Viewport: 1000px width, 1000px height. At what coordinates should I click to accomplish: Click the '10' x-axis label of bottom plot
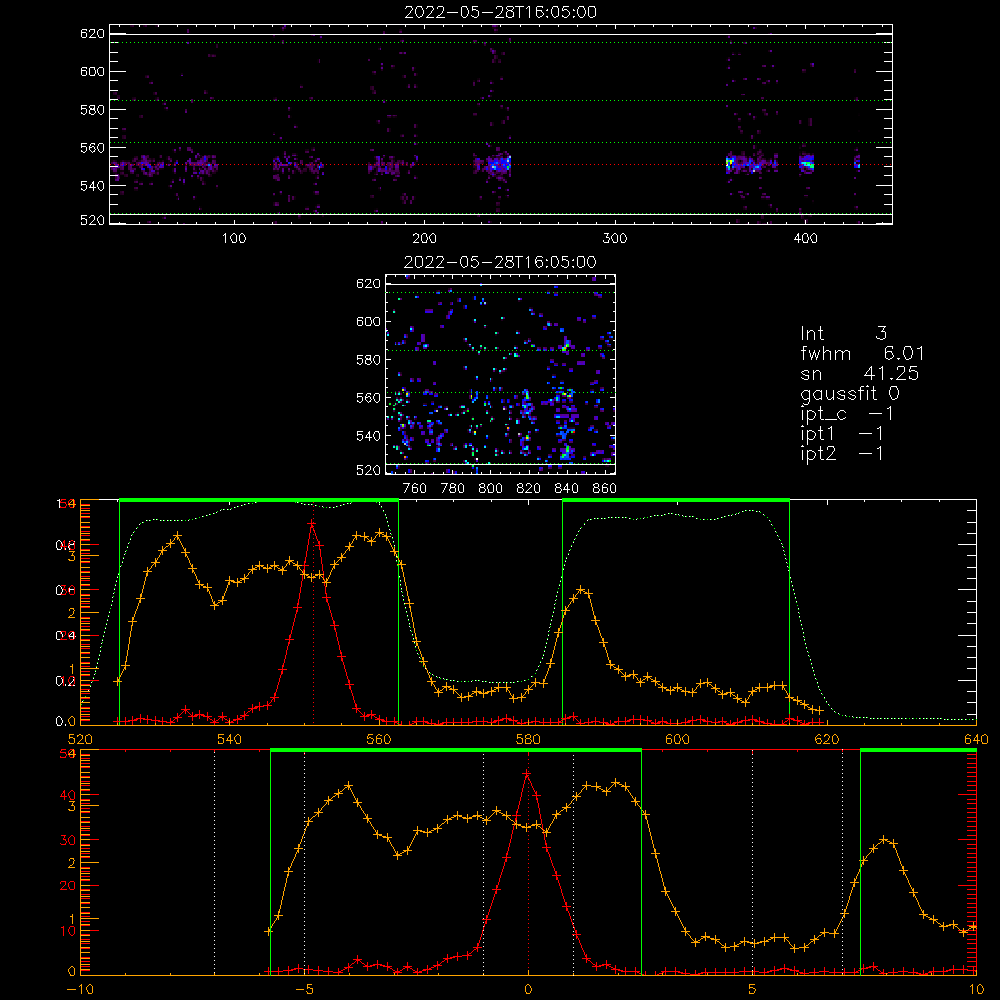click(x=976, y=989)
